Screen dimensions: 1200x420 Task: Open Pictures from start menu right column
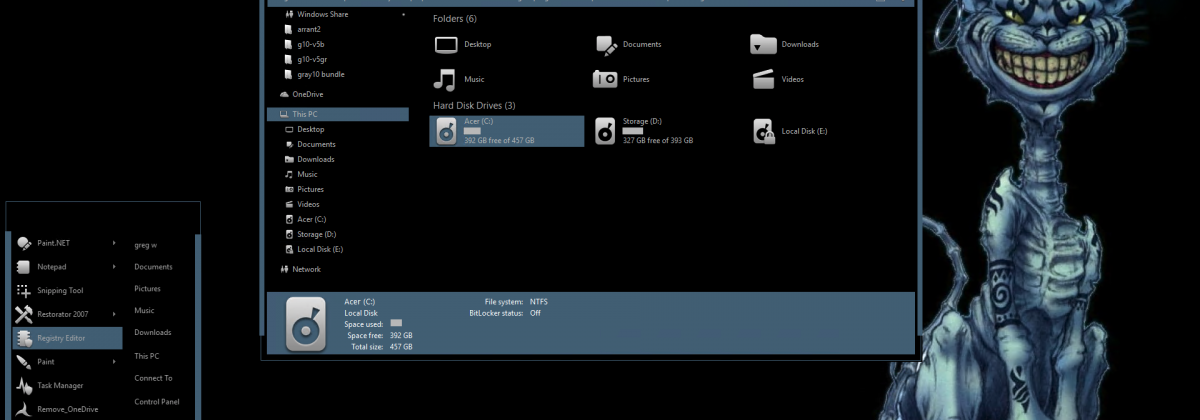pyautogui.click(x=147, y=289)
